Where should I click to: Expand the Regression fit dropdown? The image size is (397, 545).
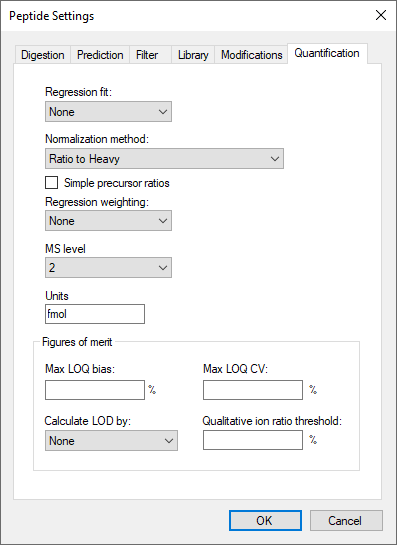pos(108,112)
